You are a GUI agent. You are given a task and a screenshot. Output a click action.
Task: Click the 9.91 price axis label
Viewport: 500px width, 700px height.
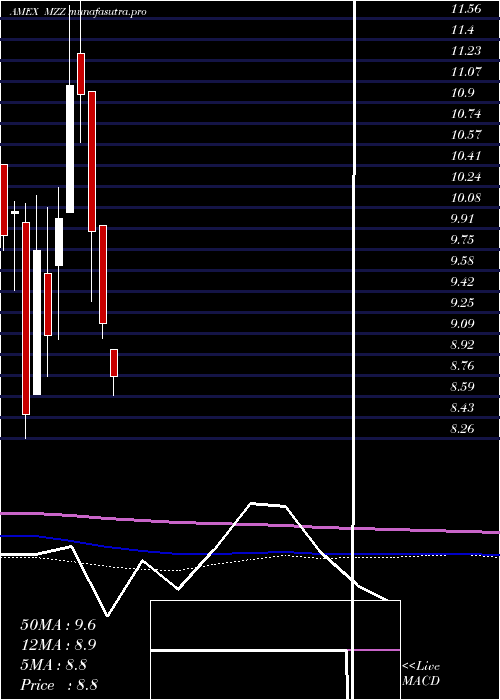462,219
